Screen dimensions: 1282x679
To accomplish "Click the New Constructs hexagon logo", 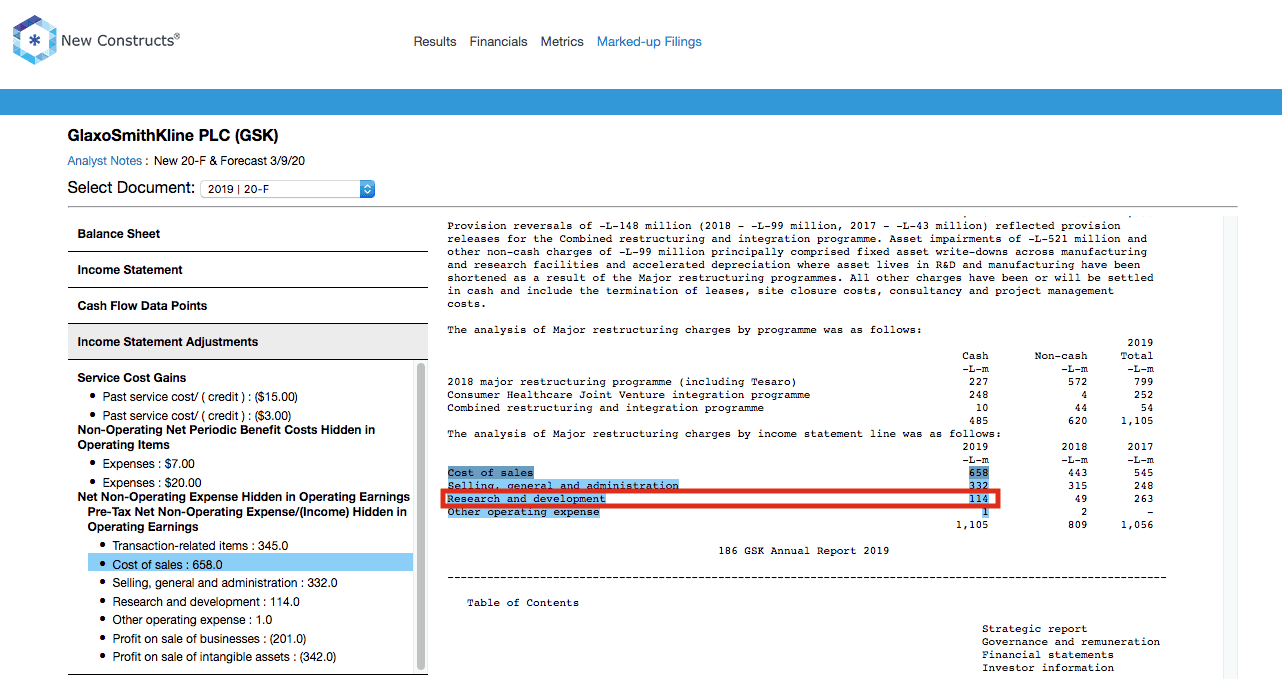I will coord(34,40).
